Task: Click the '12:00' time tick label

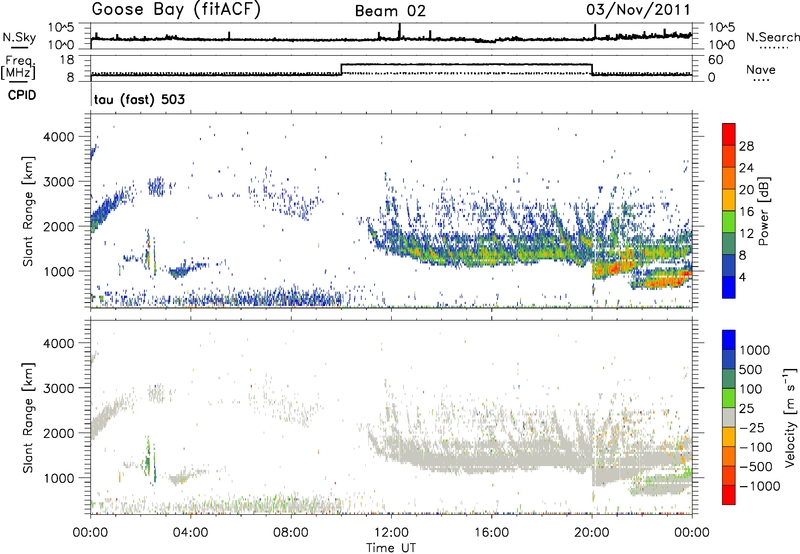Action: (391, 533)
